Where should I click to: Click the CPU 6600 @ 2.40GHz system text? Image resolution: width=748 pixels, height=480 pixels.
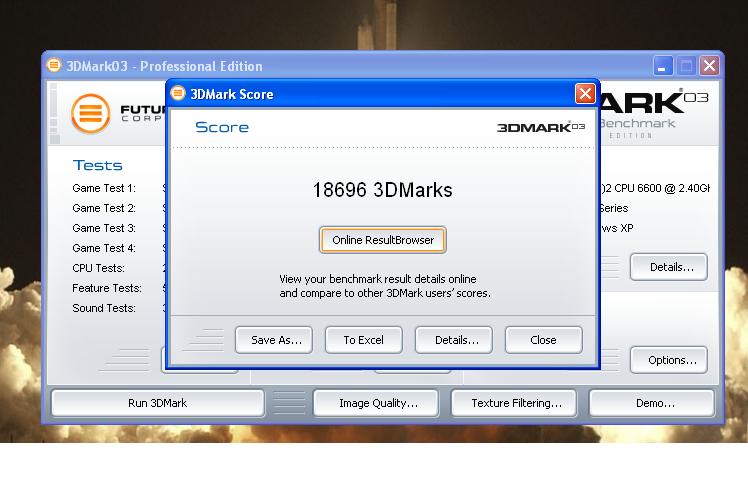(x=655, y=188)
